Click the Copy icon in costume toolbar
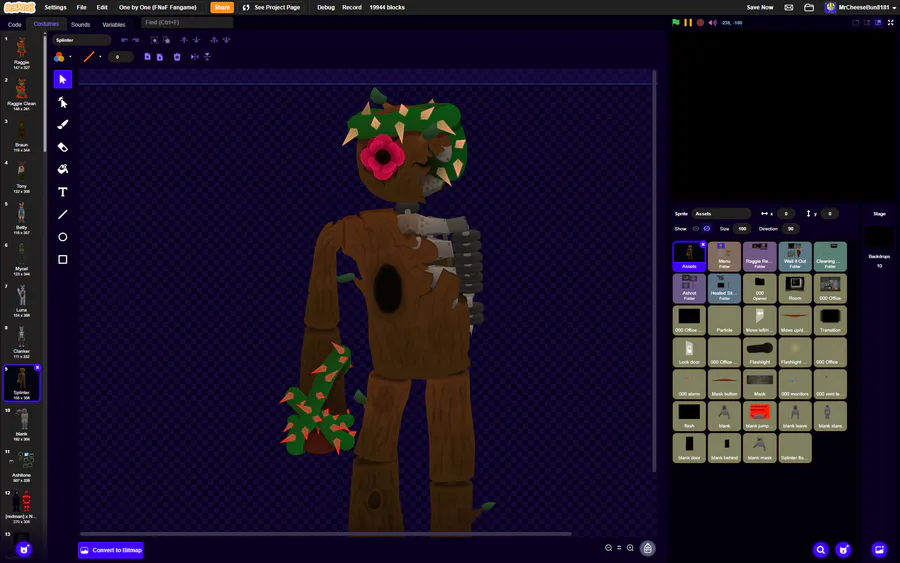Image resolution: width=900 pixels, height=563 pixels. pos(148,57)
